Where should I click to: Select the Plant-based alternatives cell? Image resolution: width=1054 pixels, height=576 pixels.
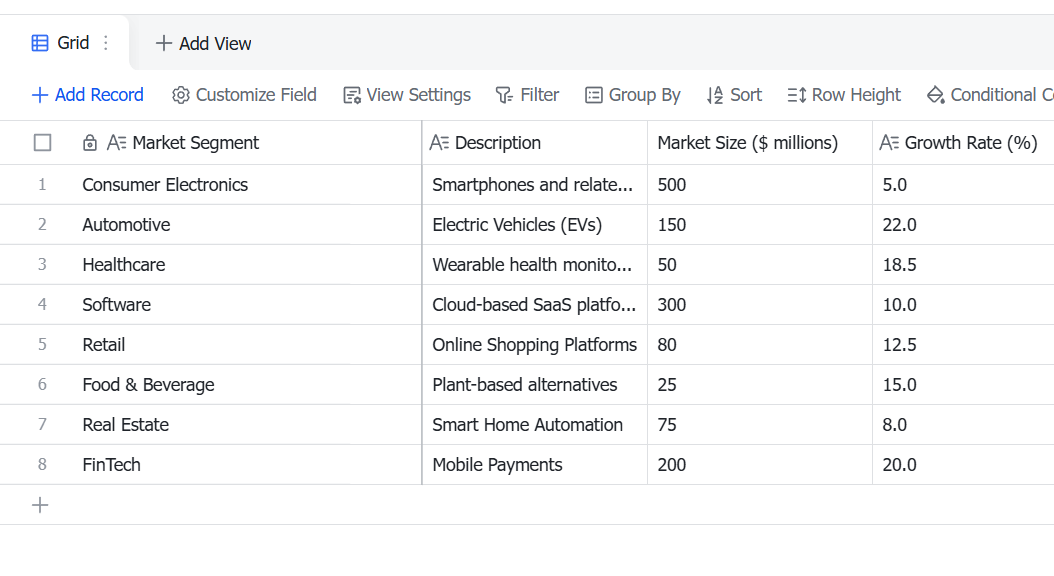535,384
